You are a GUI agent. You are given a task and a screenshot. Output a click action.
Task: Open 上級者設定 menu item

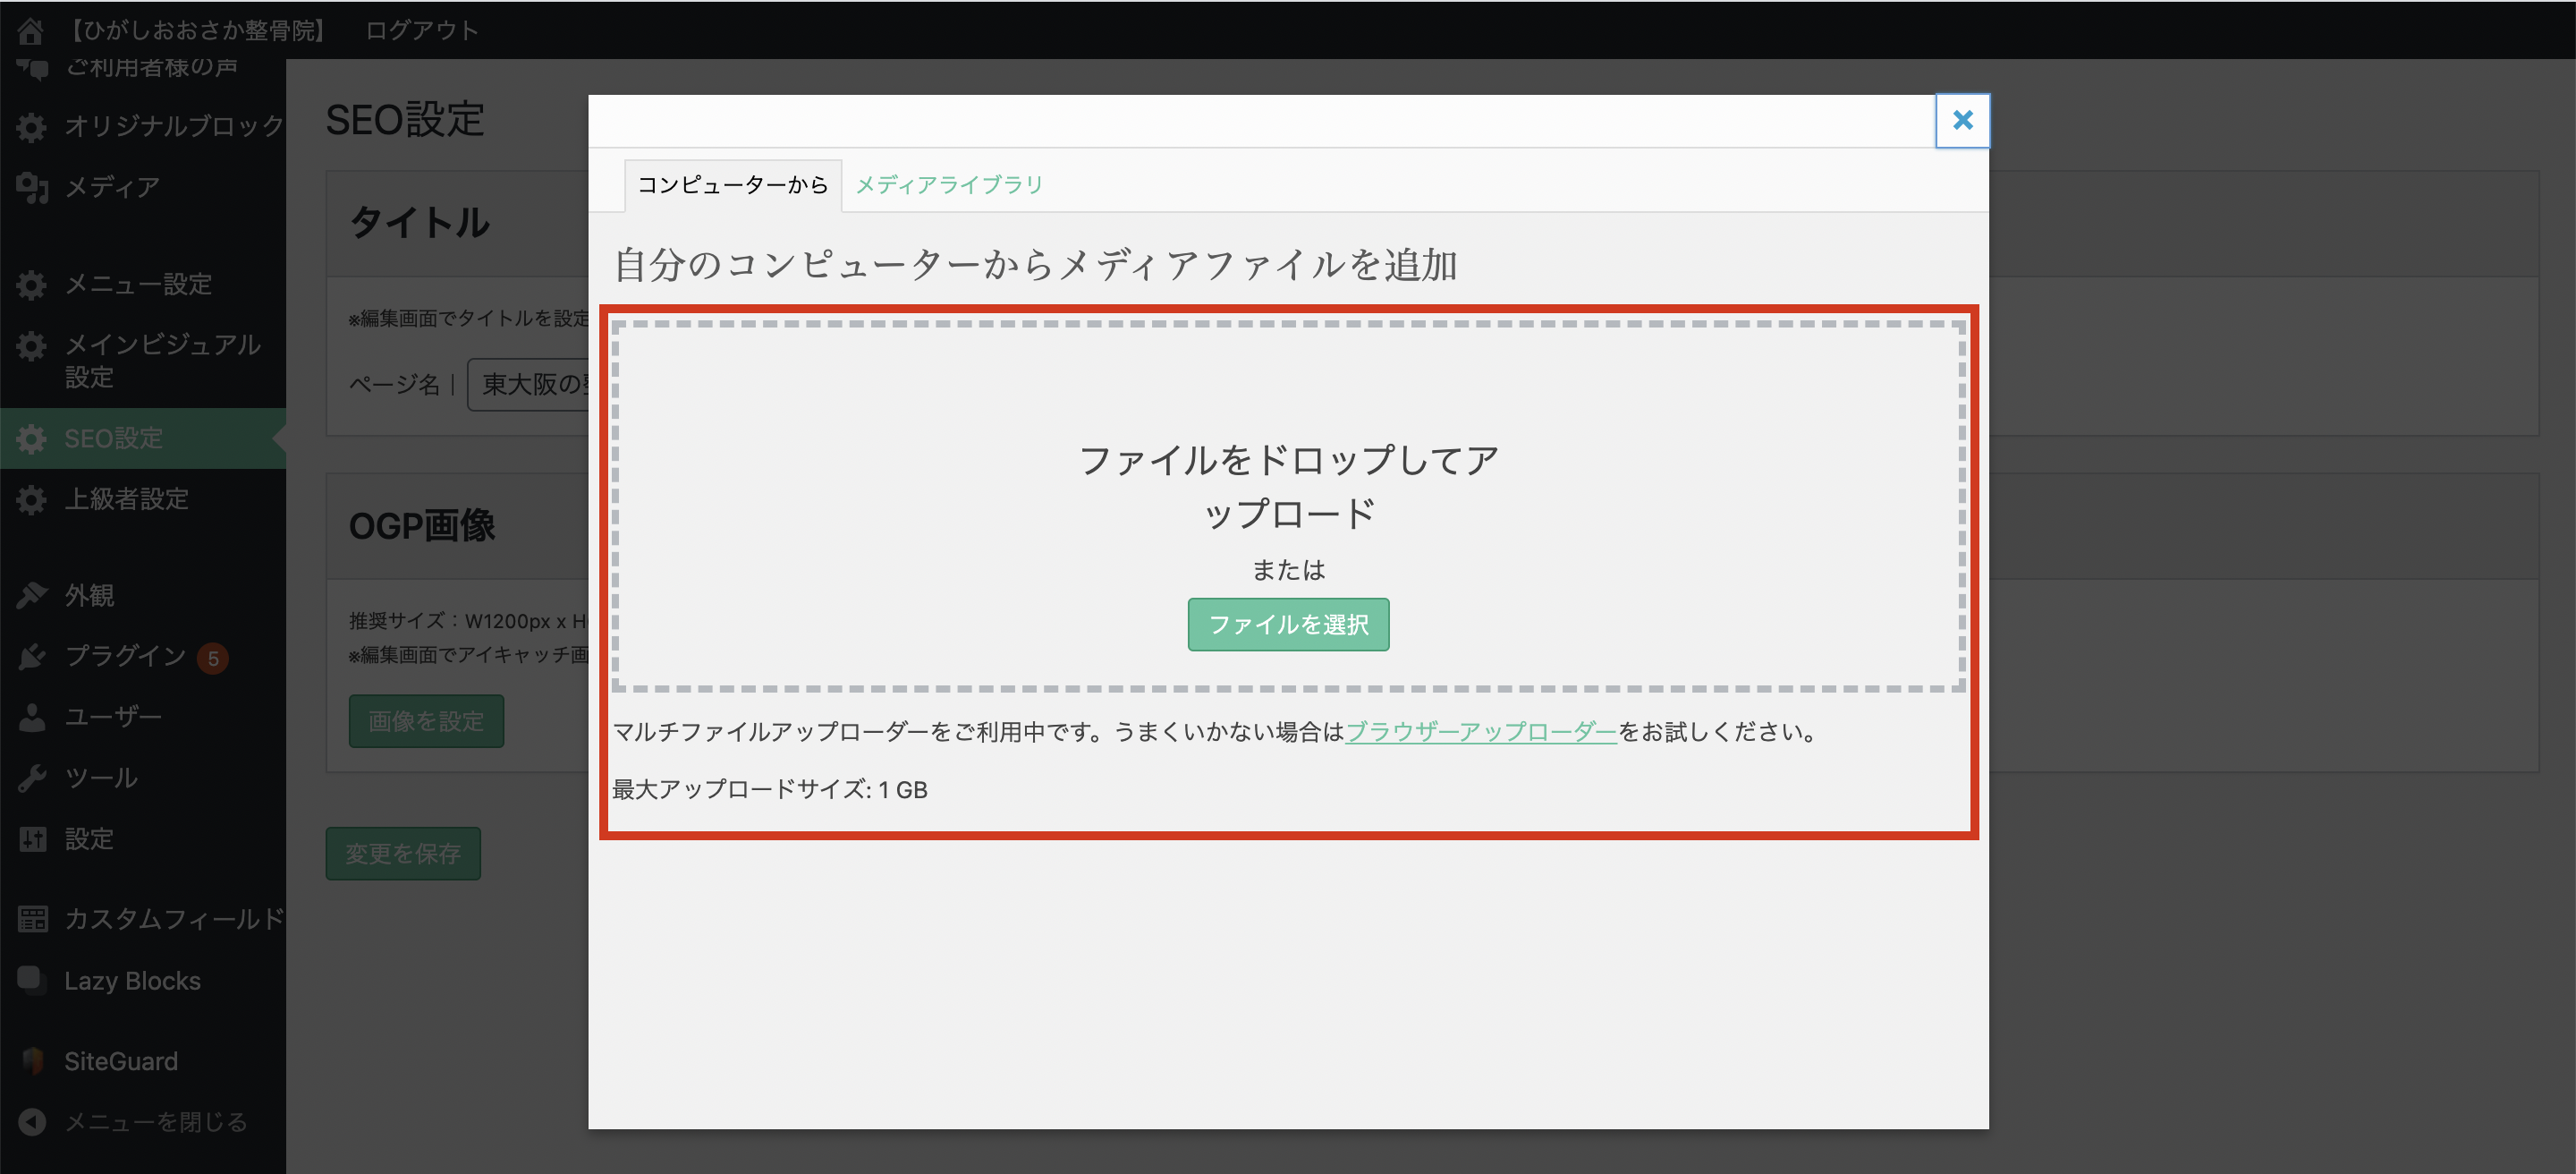(x=126, y=499)
